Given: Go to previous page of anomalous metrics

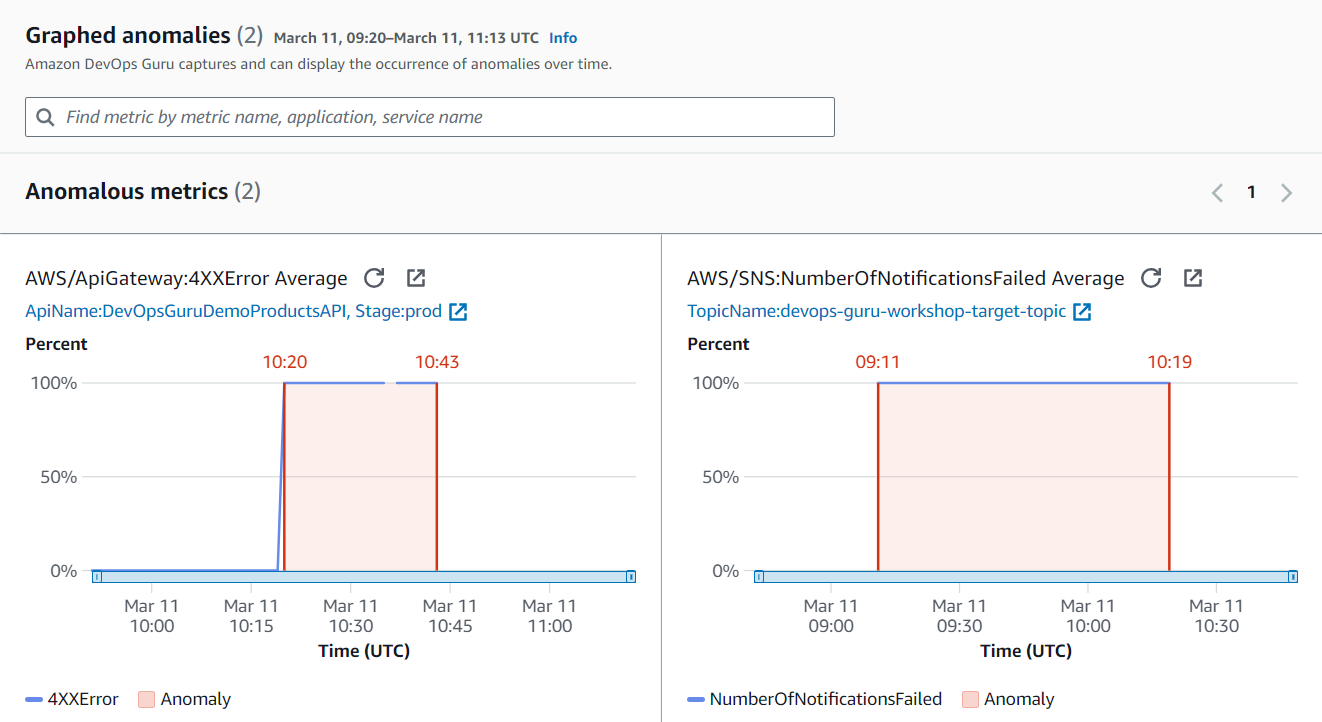Looking at the screenshot, I should tap(1217, 193).
